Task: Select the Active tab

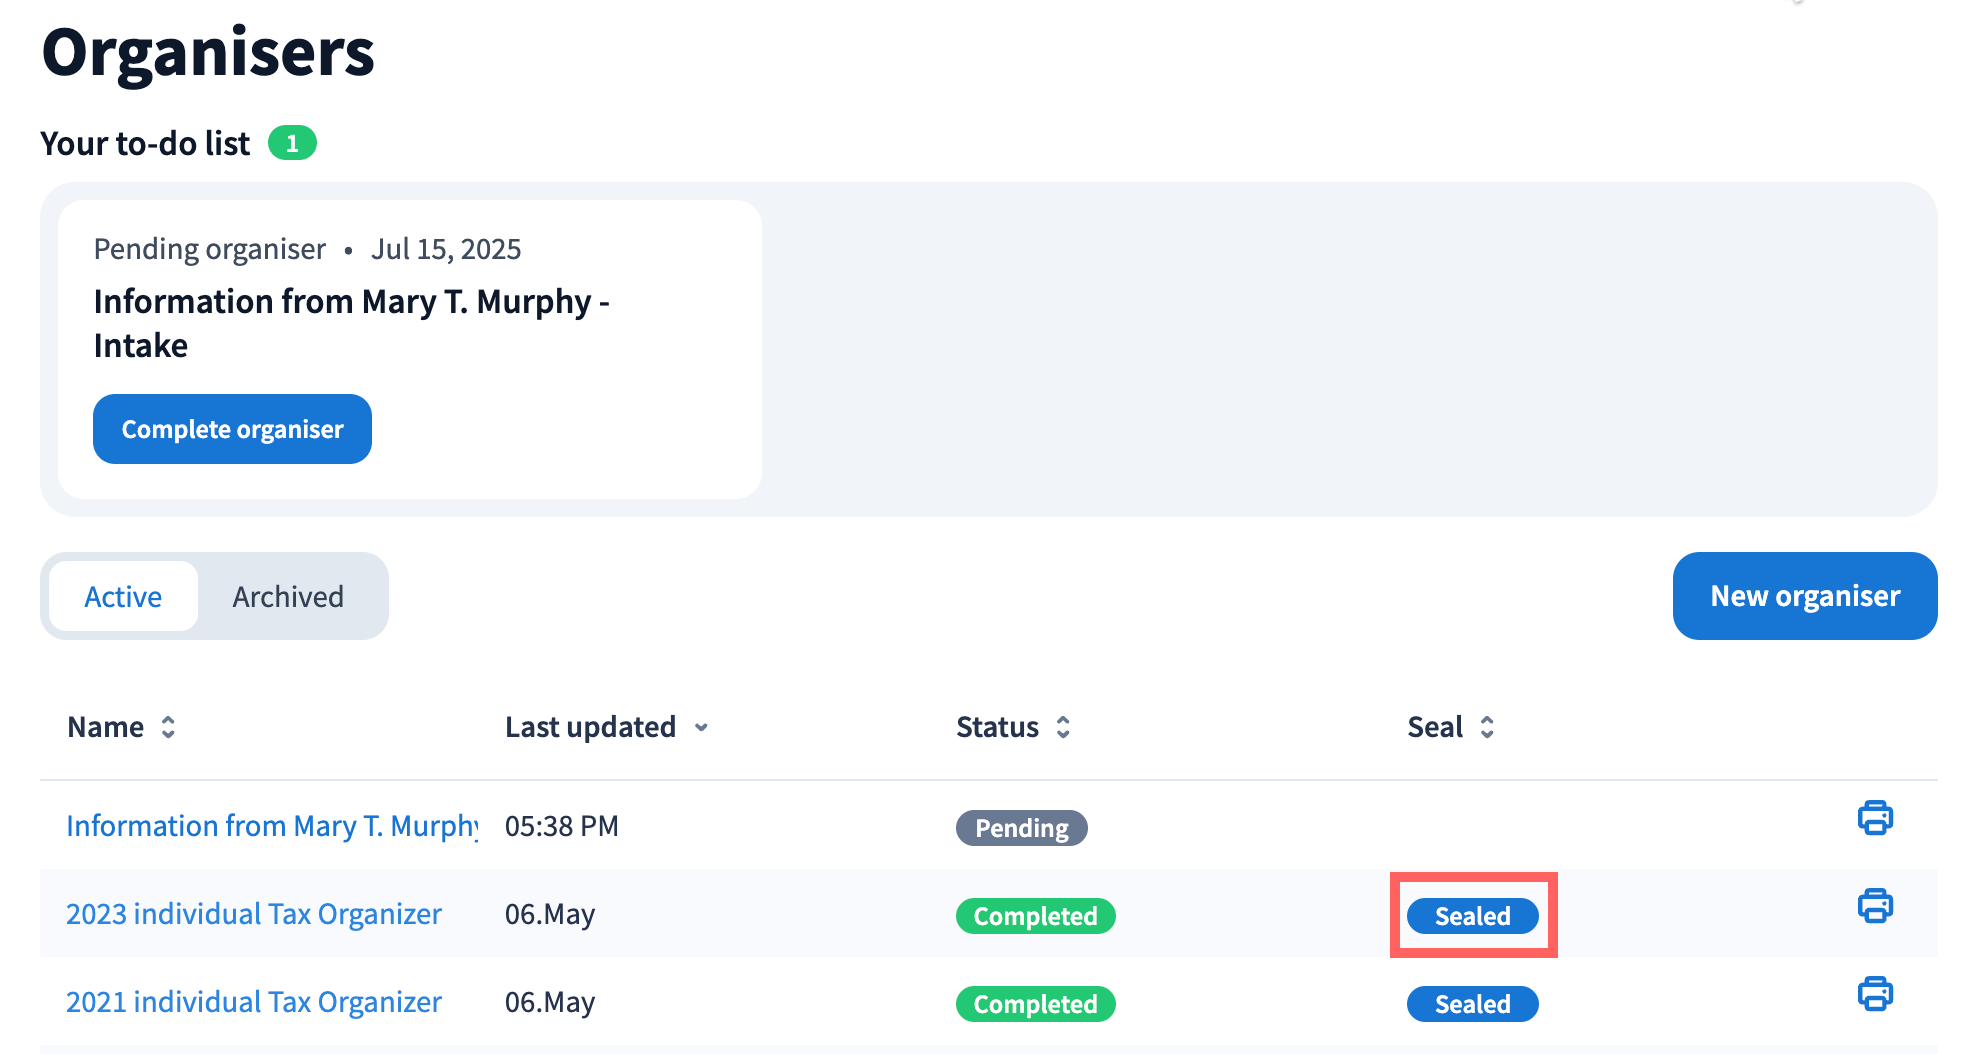Action: pos(123,597)
